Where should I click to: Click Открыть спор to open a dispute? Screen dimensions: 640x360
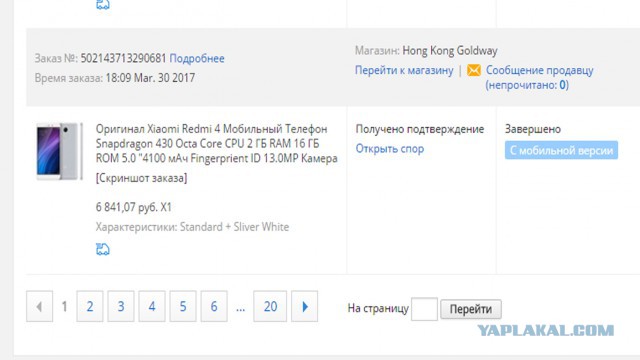(x=390, y=149)
